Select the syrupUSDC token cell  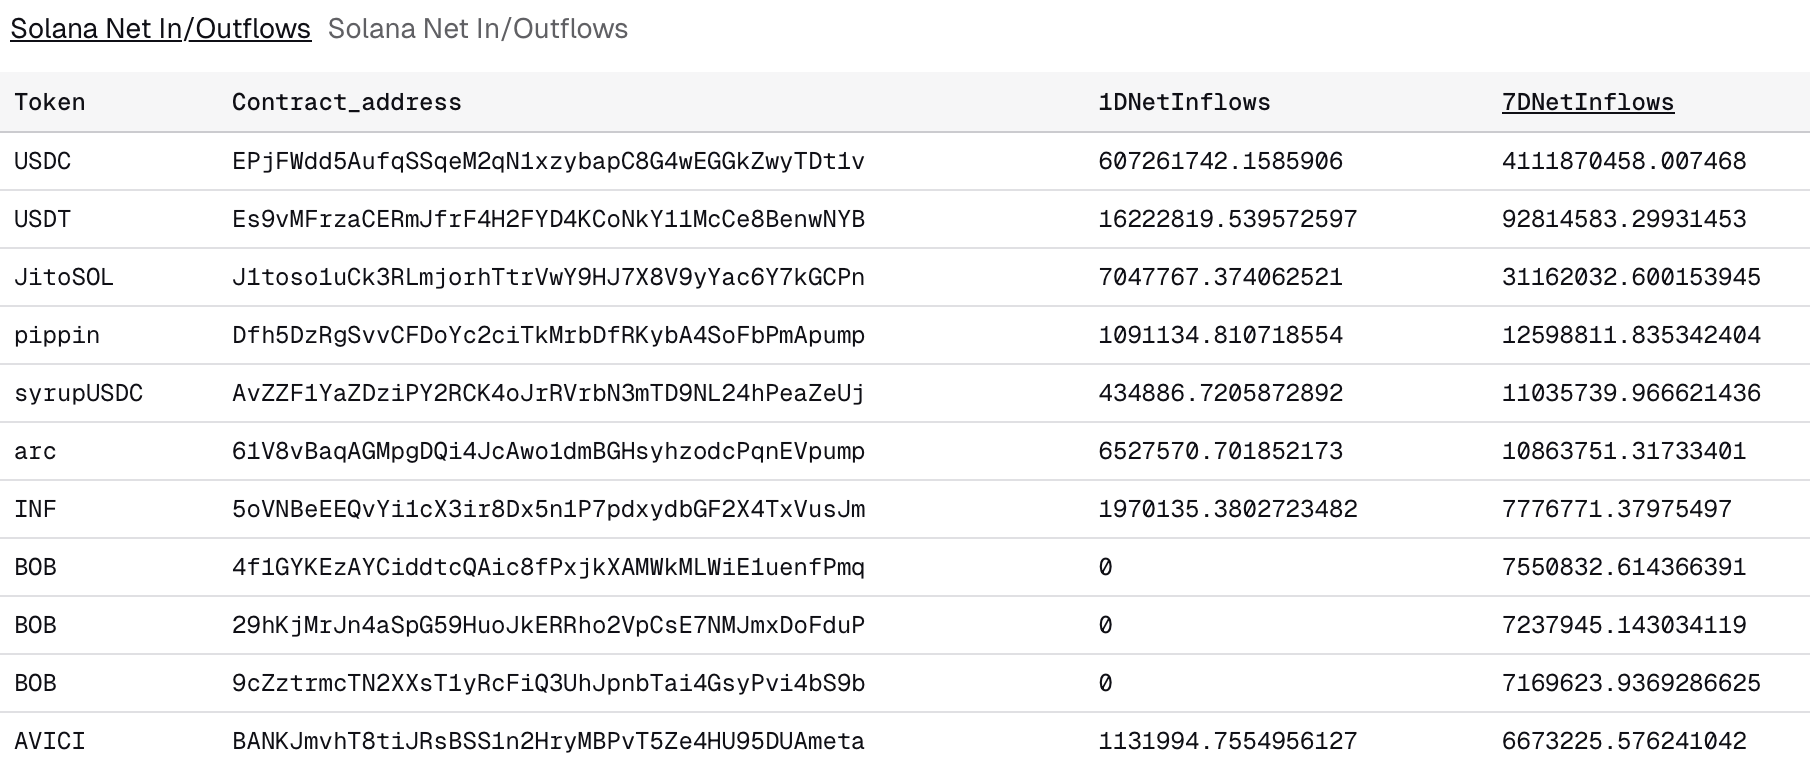[79, 393]
